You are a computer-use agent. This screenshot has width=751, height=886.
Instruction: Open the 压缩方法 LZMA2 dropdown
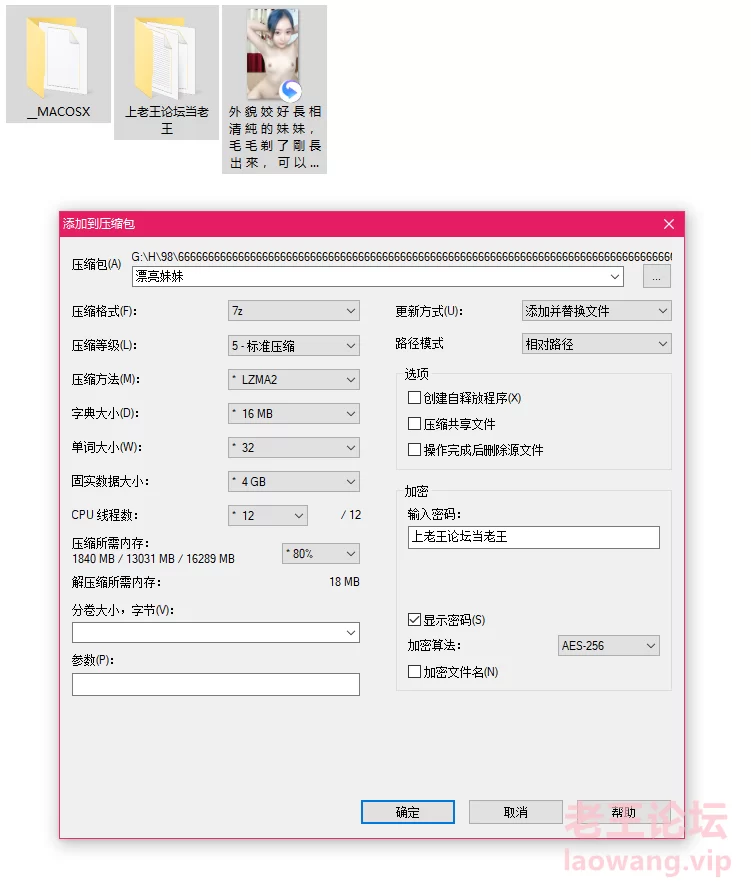point(293,380)
